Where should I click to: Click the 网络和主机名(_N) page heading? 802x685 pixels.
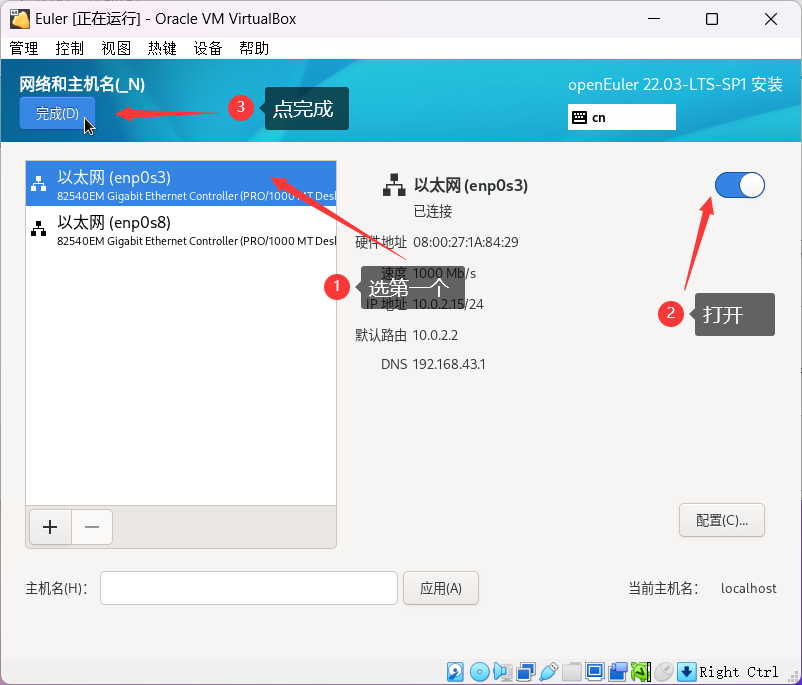[82, 84]
